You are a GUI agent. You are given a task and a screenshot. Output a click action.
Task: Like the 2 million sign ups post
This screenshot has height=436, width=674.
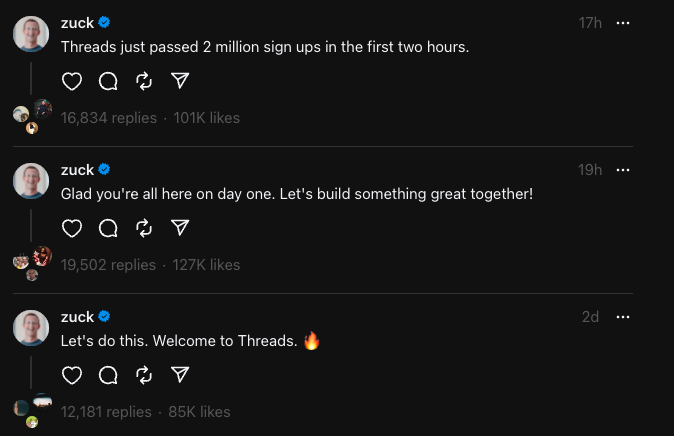point(72,81)
